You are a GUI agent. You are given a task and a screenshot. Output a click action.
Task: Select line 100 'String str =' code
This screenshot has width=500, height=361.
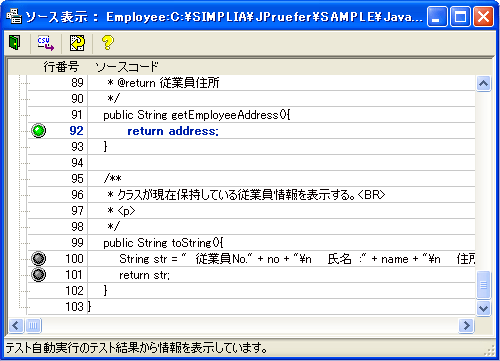(x=297, y=259)
